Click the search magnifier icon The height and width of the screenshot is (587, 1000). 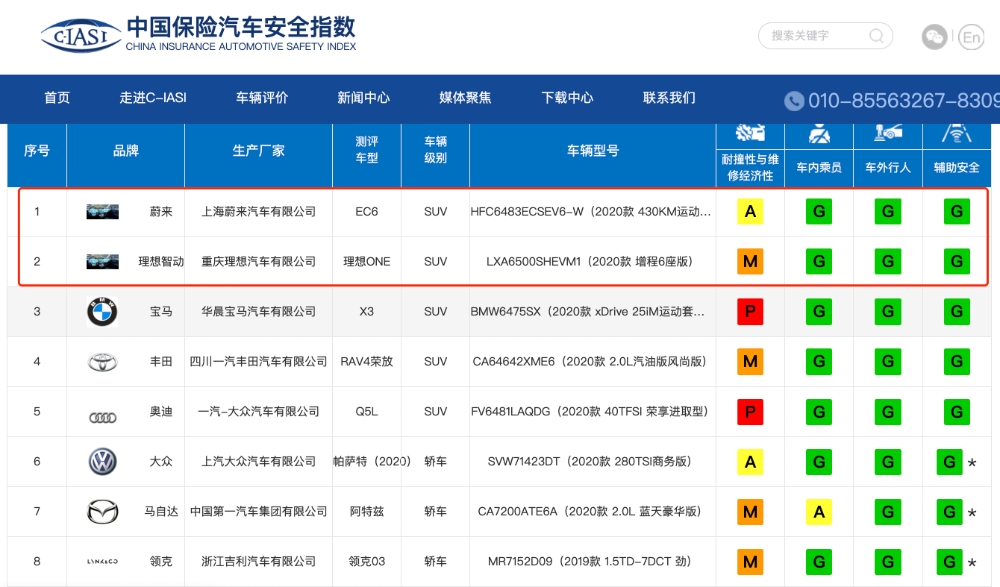tap(877, 36)
